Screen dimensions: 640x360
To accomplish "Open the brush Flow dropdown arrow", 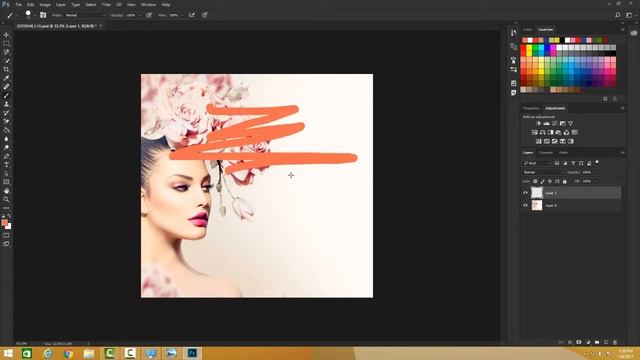I will [182, 15].
